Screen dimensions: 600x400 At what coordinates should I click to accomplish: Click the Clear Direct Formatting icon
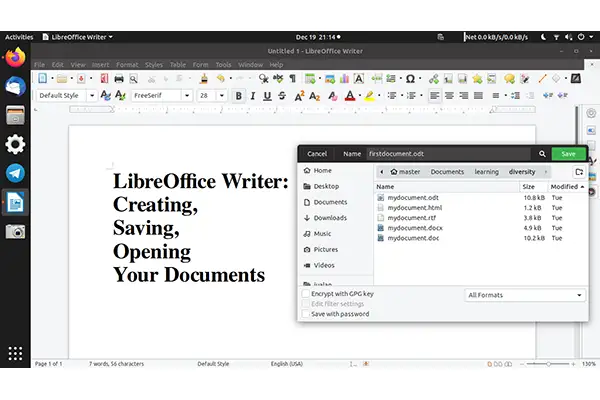(333, 96)
